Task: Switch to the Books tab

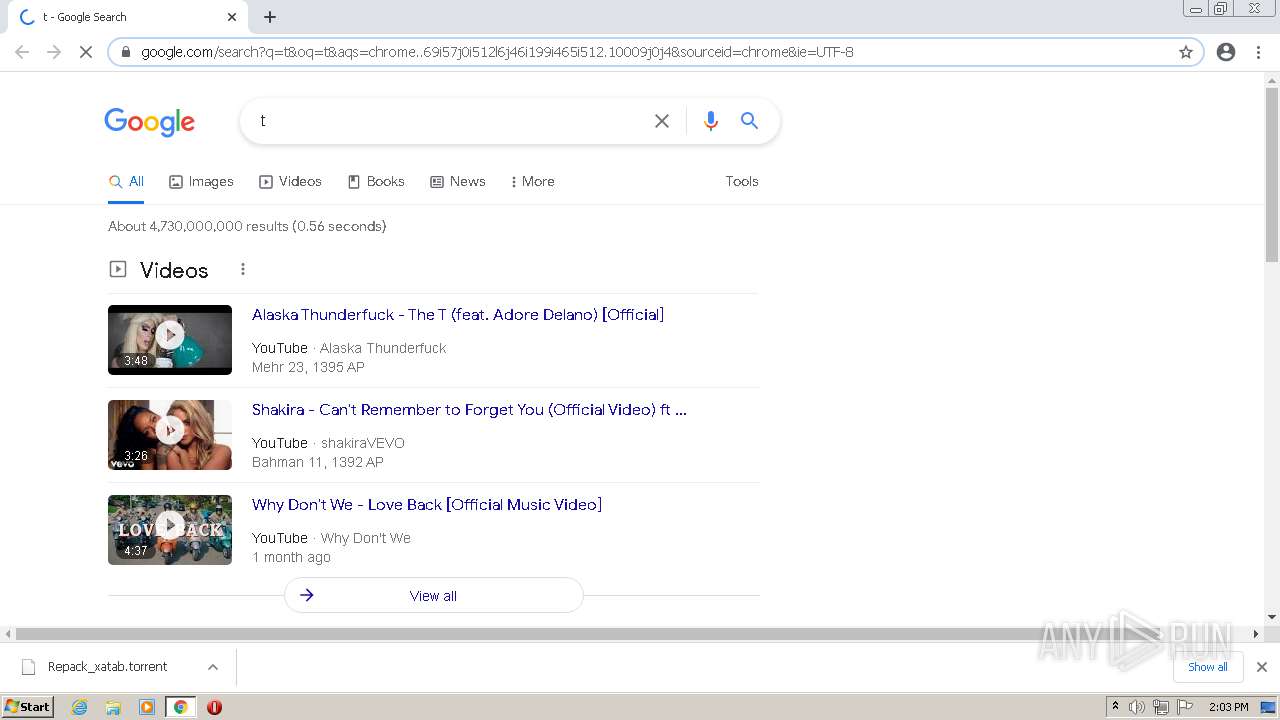Action: click(376, 182)
